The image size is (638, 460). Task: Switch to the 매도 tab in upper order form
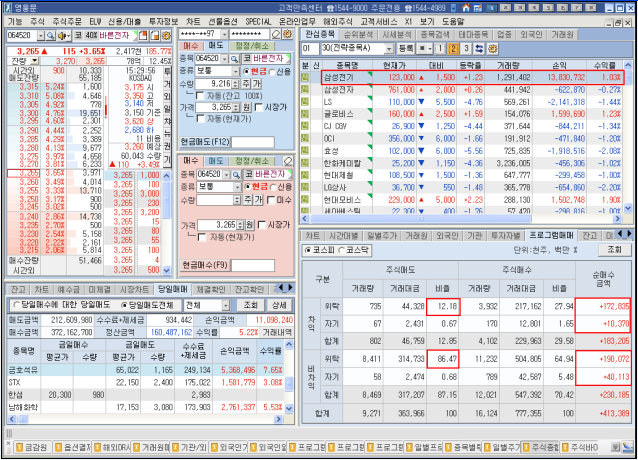[216, 46]
